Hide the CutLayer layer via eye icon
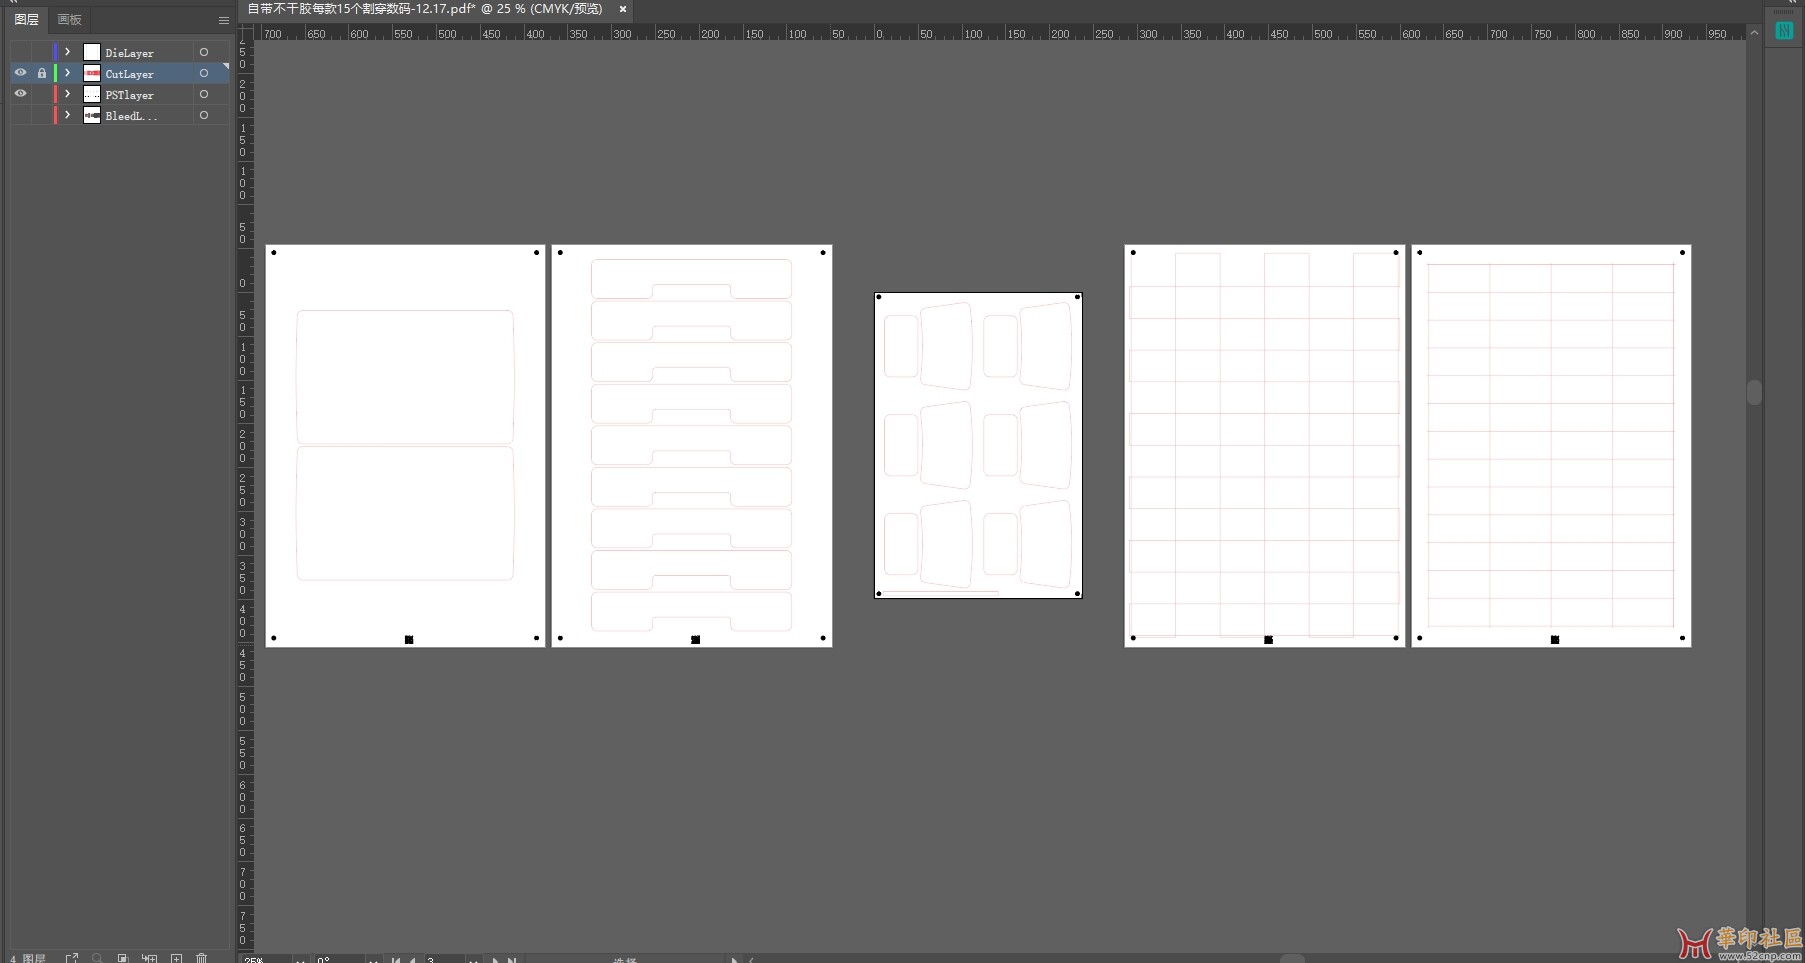Image resolution: width=1805 pixels, height=963 pixels. click(20, 73)
